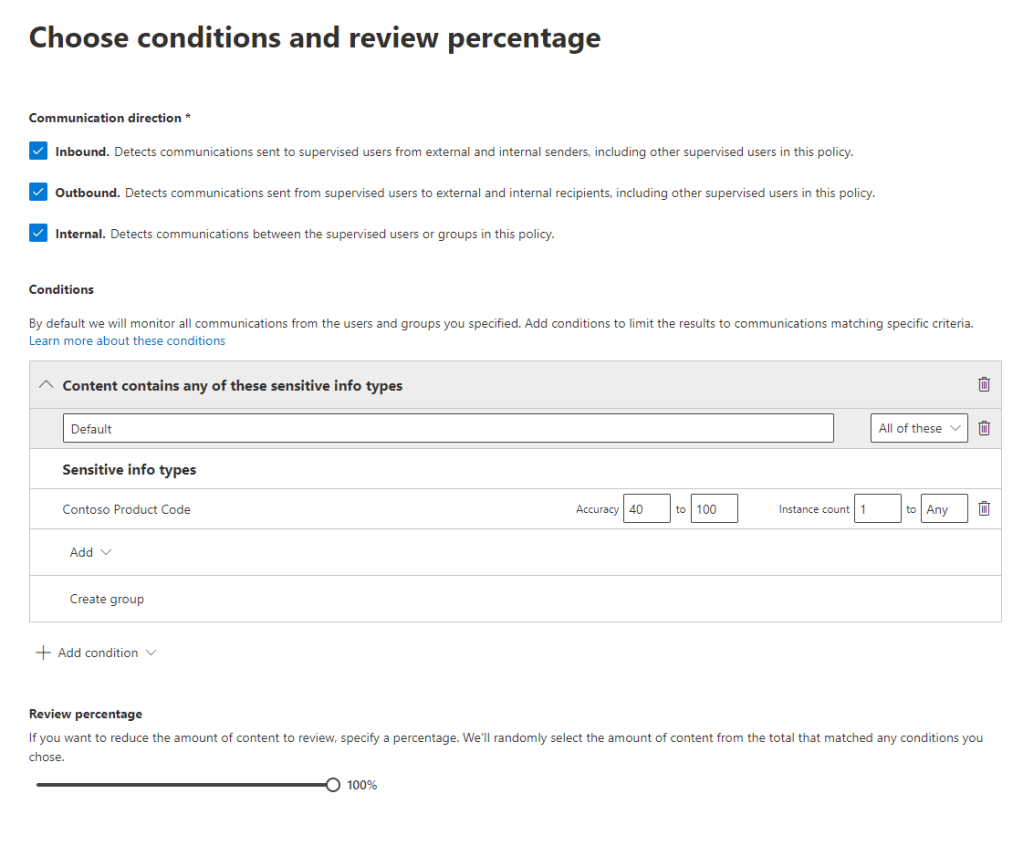This screenshot has height=846, width=1023.
Task: Click the Default group name field
Action: 447,428
